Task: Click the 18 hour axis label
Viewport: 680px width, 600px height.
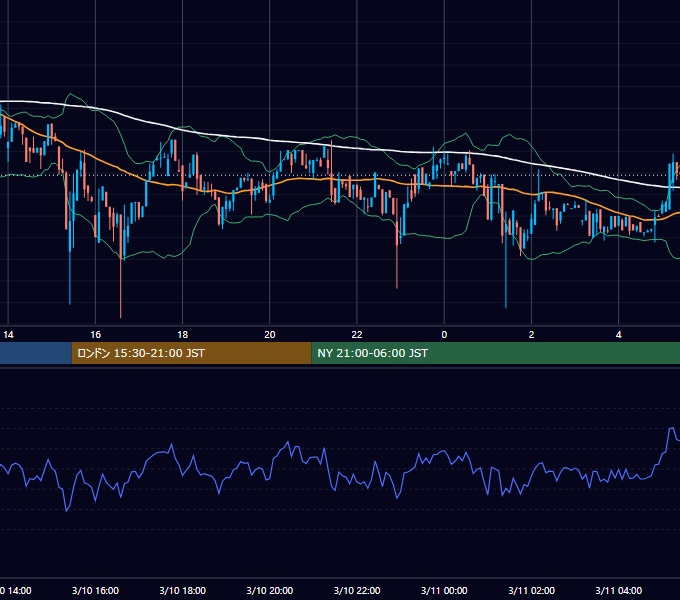Action: [x=183, y=335]
